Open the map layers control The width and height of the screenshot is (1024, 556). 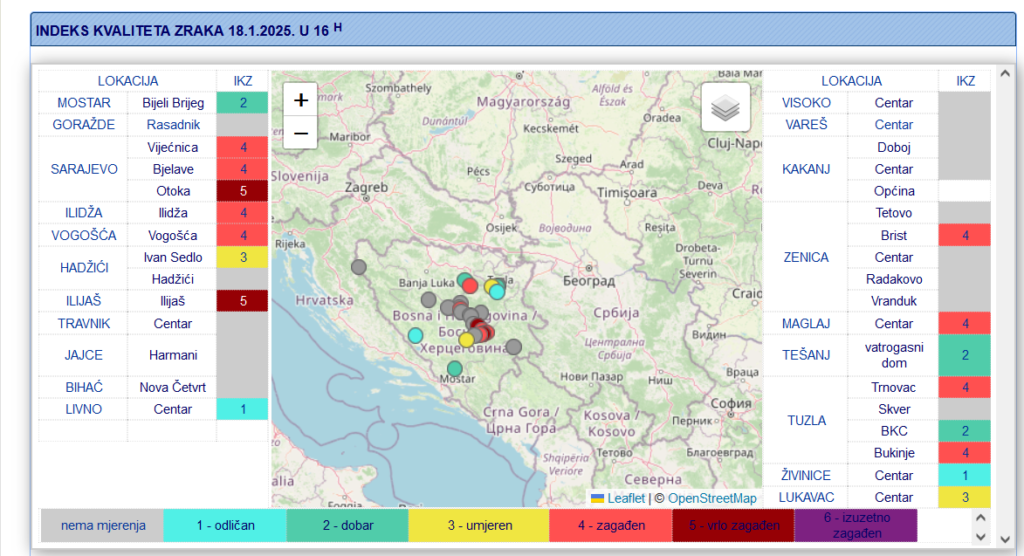pos(725,107)
